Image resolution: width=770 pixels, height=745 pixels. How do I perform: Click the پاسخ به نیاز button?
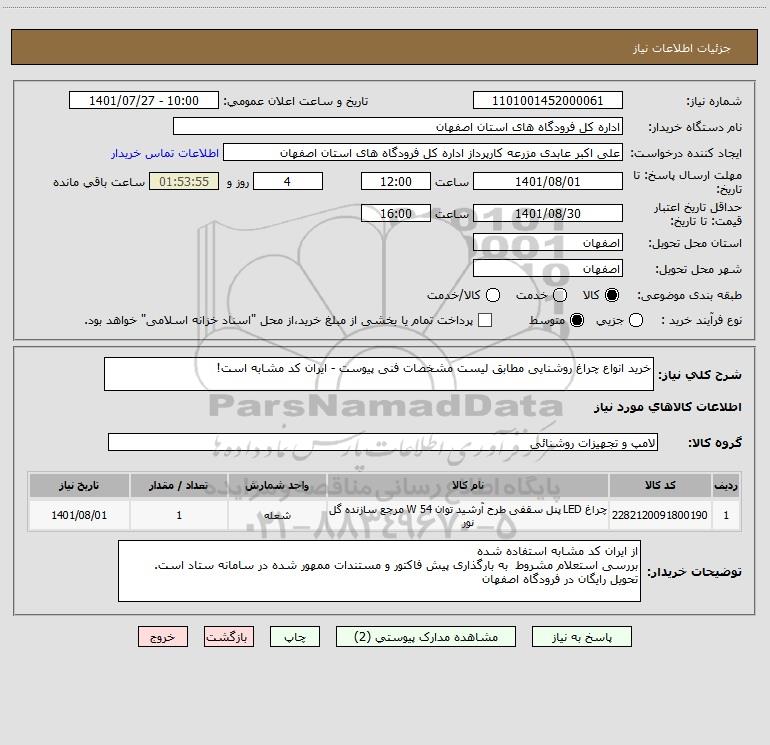click(x=581, y=637)
